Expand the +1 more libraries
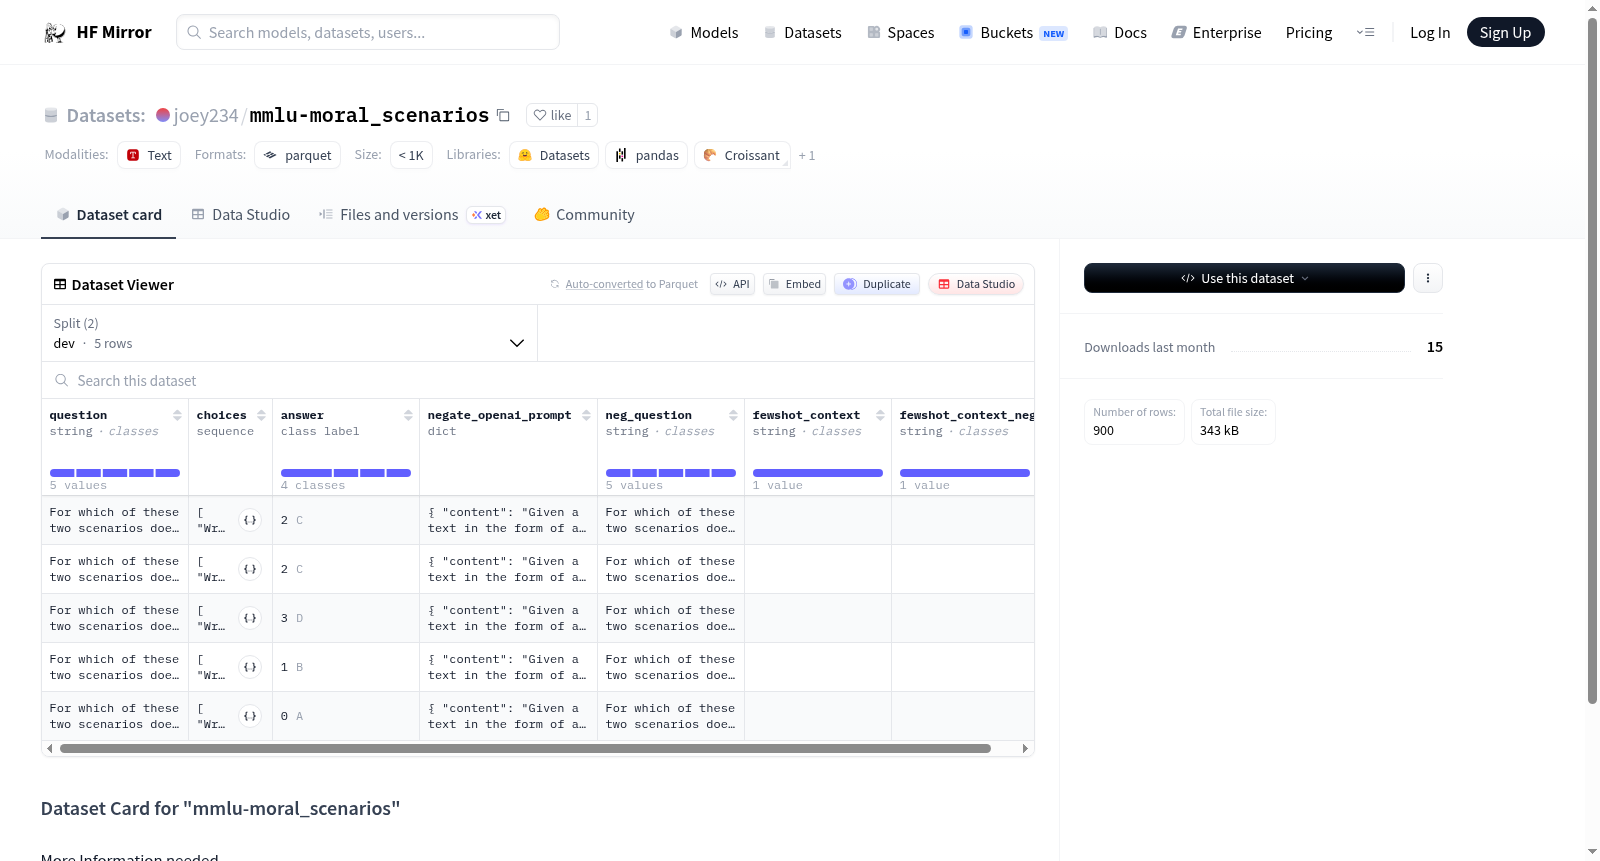 pyautogui.click(x=807, y=155)
